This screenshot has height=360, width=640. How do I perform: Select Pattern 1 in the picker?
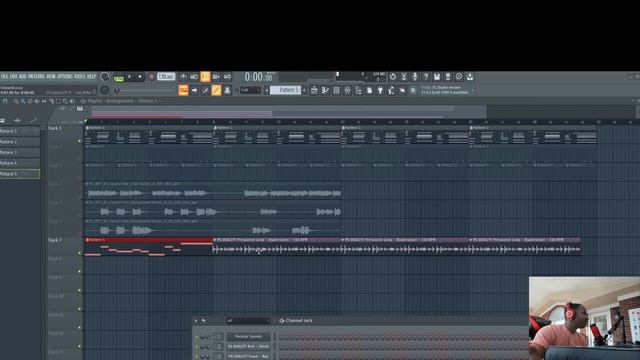[x=20, y=131]
